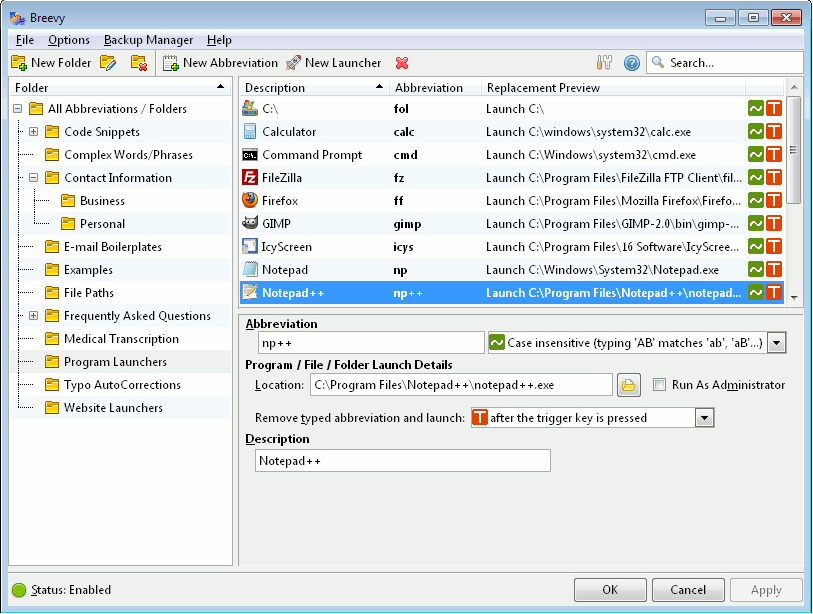Expand the Code Snippets folder

coord(33,132)
